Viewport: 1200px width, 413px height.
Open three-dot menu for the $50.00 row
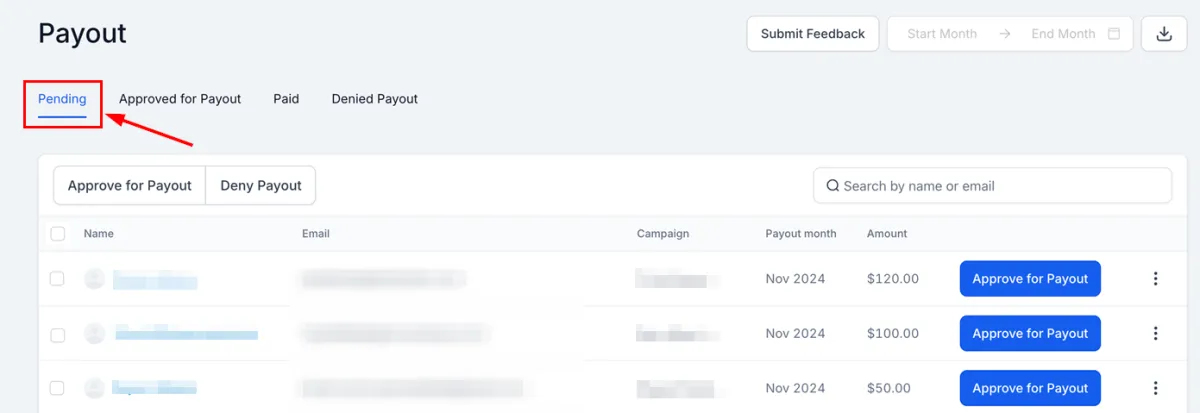[x=1155, y=388]
